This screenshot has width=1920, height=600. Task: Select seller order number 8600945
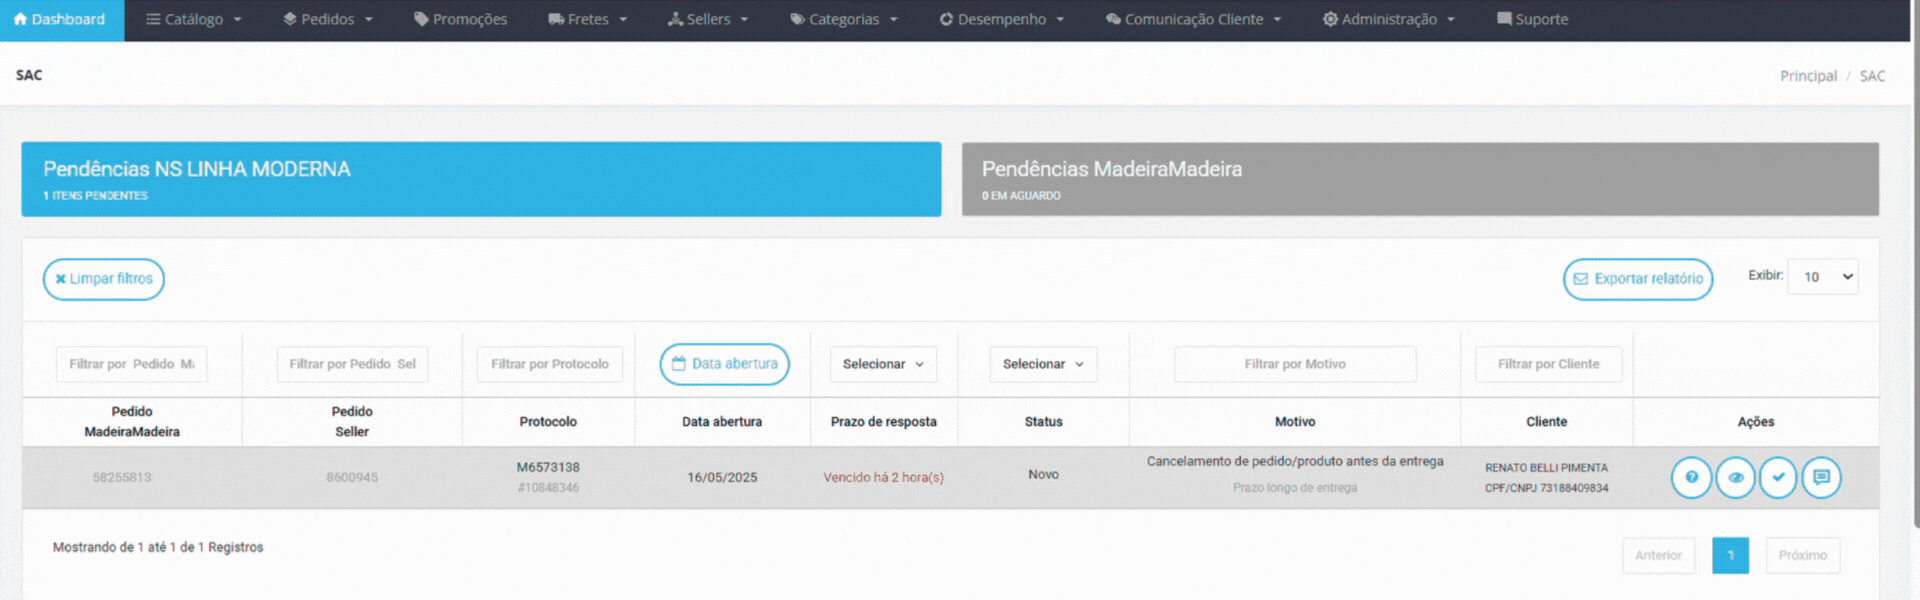click(352, 478)
